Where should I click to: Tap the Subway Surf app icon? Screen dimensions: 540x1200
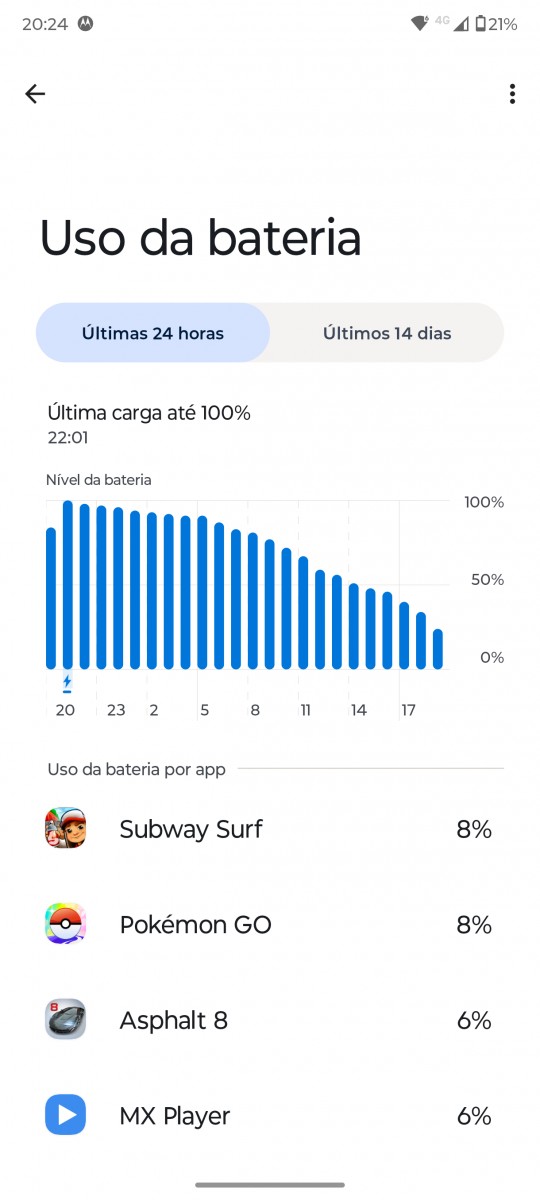click(66, 828)
